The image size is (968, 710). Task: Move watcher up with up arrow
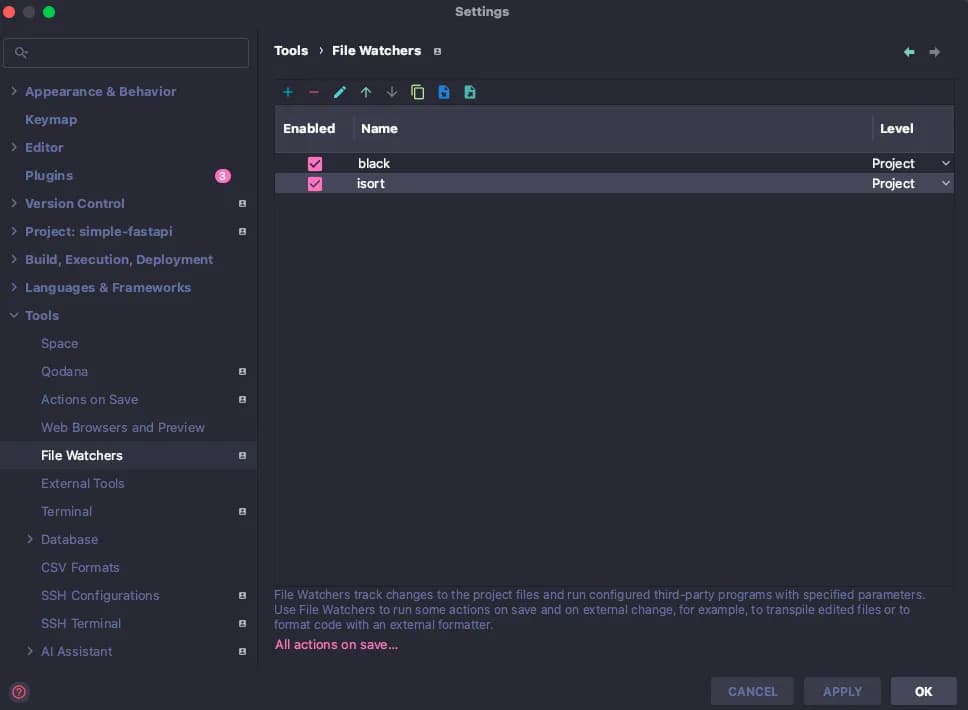click(x=366, y=93)
